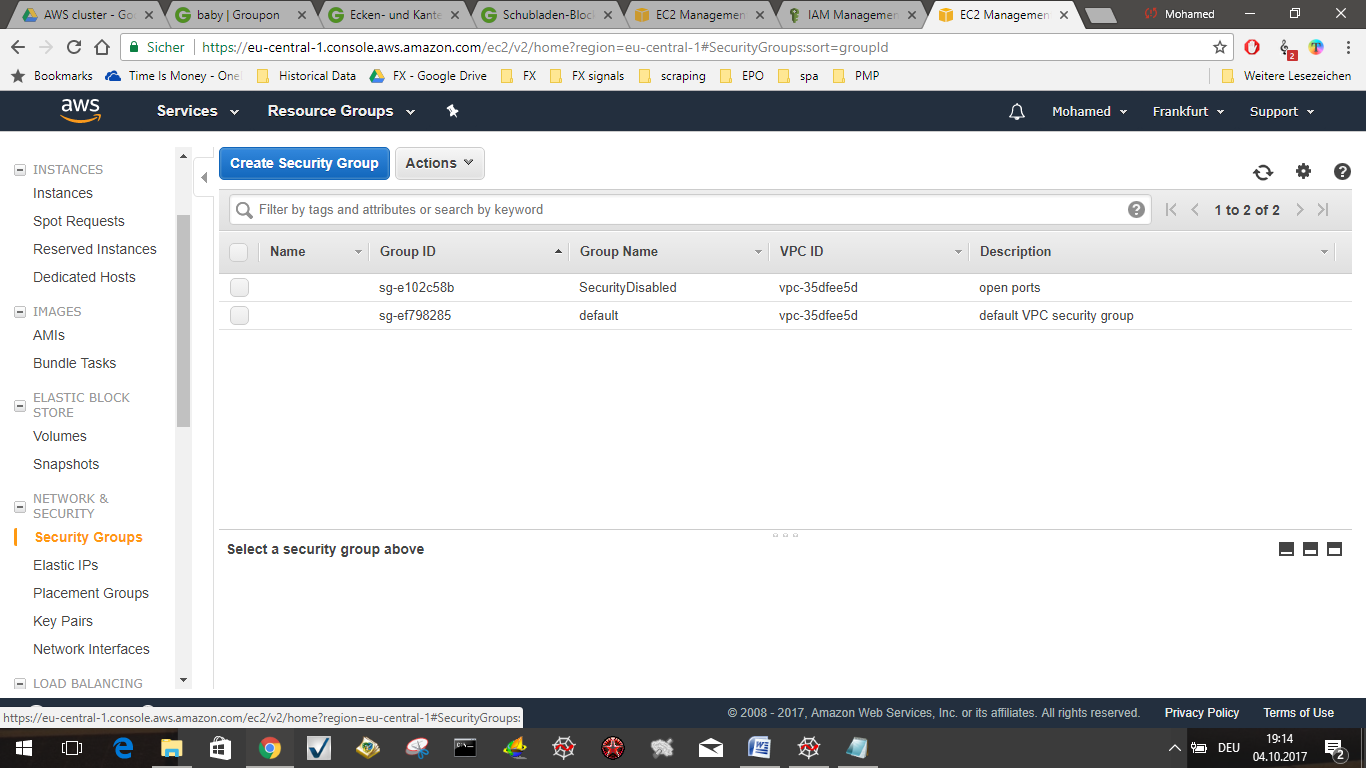The height and width of the screenshot is (768, 1366).
Task: Open the Historical Data bookmark folder
Action: coord(307,76)
